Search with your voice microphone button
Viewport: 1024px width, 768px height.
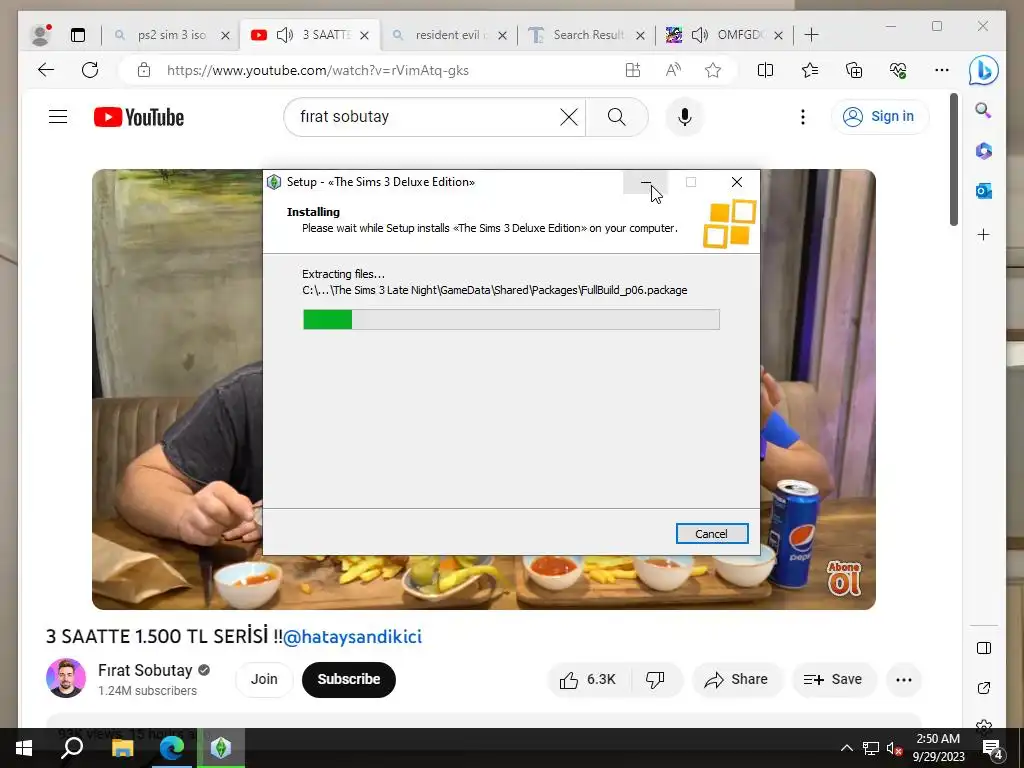684,118
